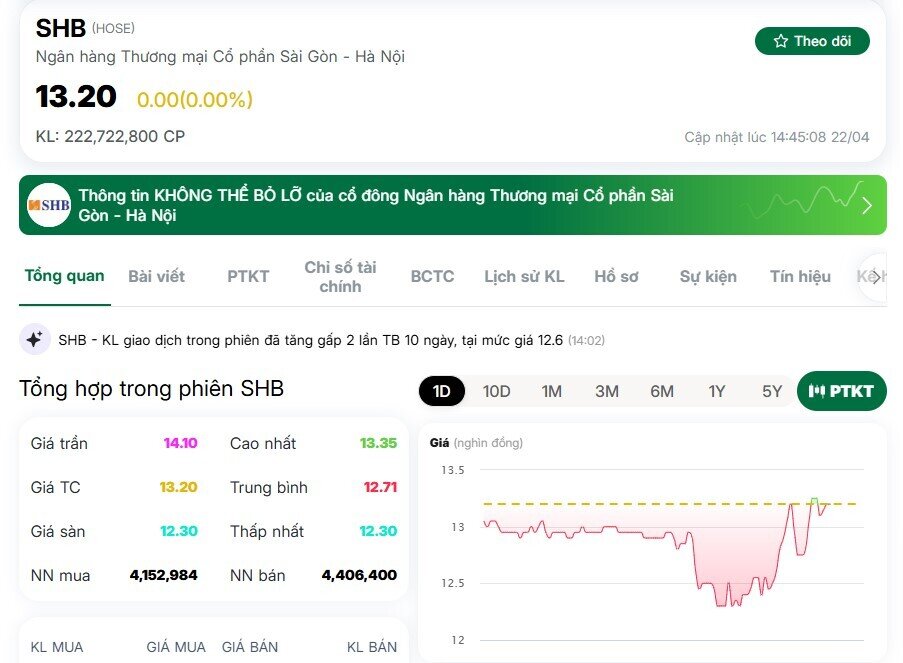Click the current price 13.20
The width and height of the screenshot is (903, 663).
coord(76,96)
